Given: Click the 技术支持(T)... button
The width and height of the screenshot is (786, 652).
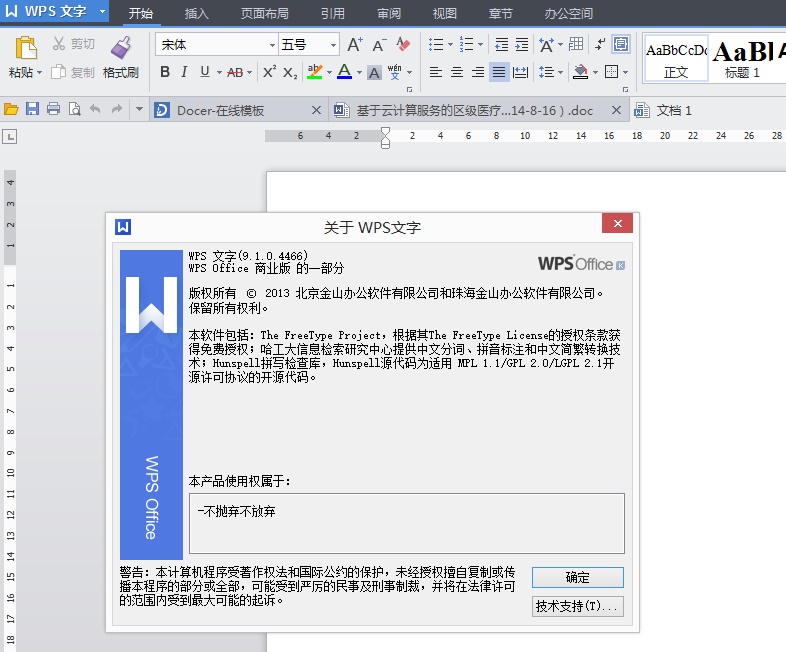Looking at the screenshot, I should pyautogui.click(x=577, y=606).
